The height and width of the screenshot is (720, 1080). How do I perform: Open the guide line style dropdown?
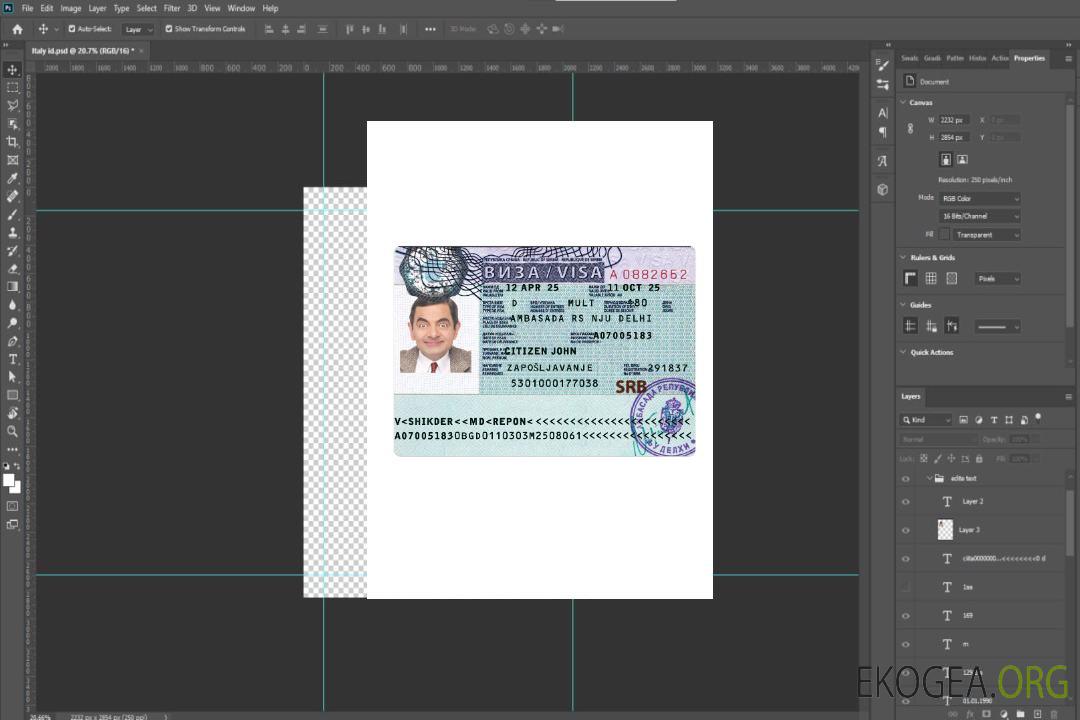pos(997,327)
